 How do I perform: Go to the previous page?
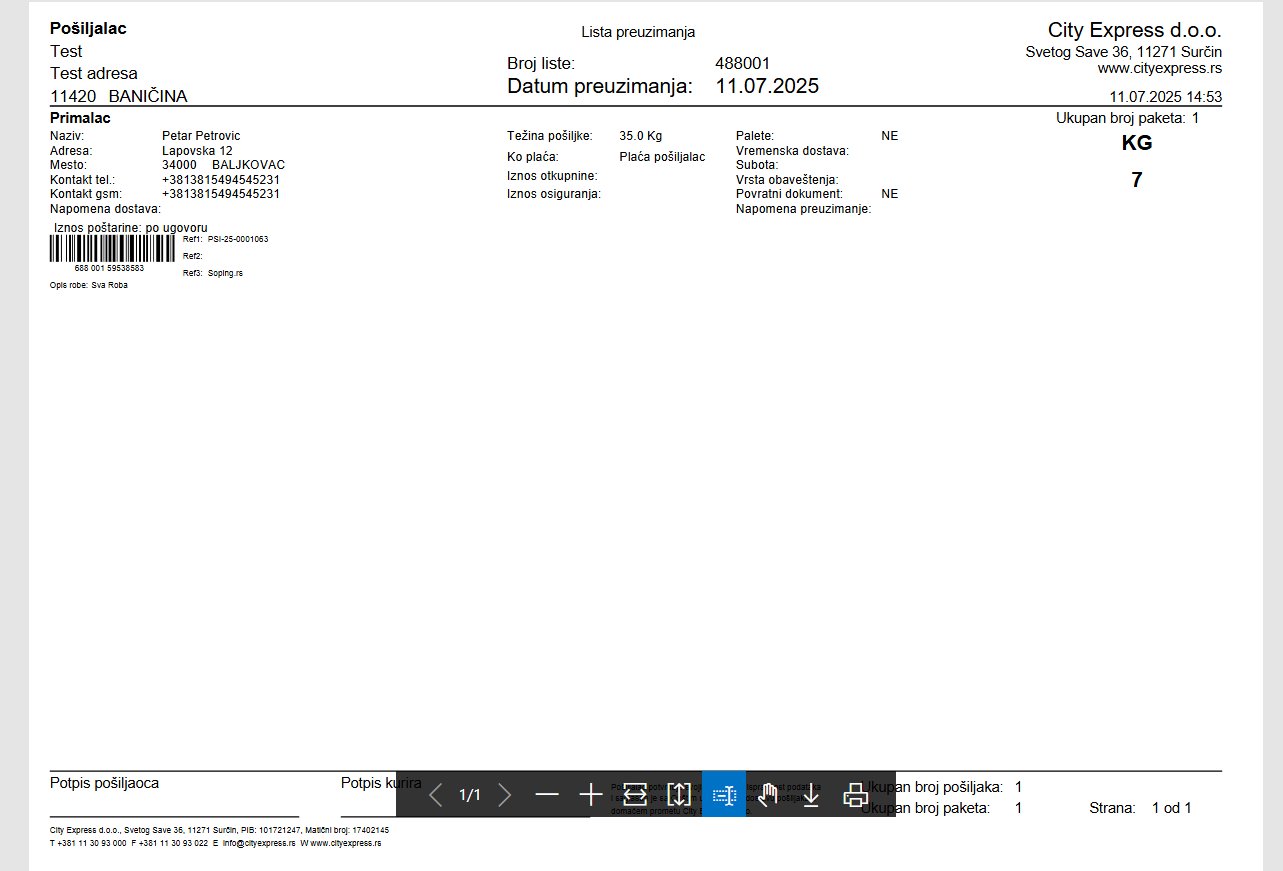tap(435, 796)
